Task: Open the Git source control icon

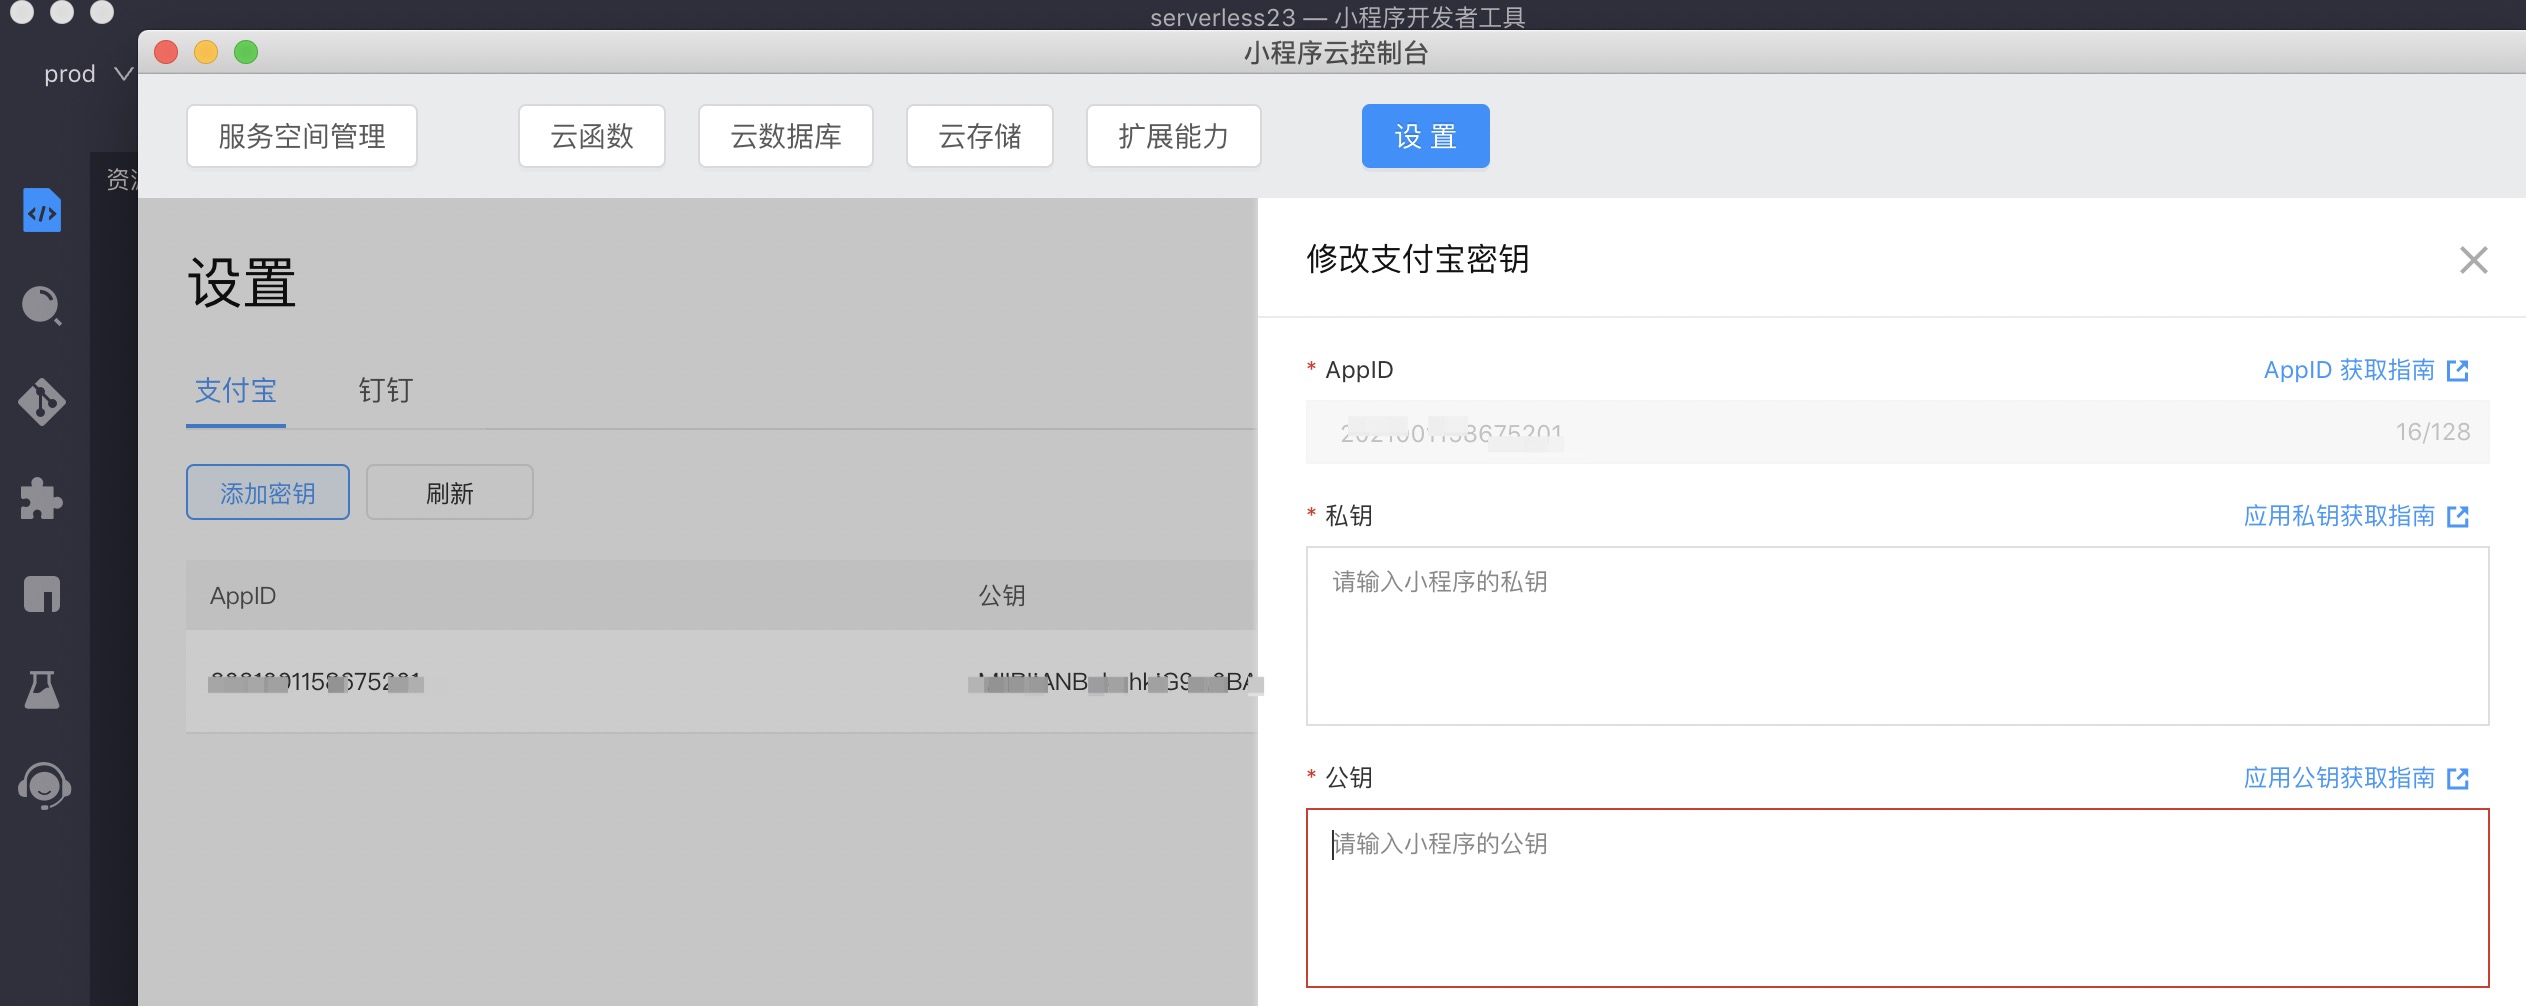Action: (x=42, y=402)
